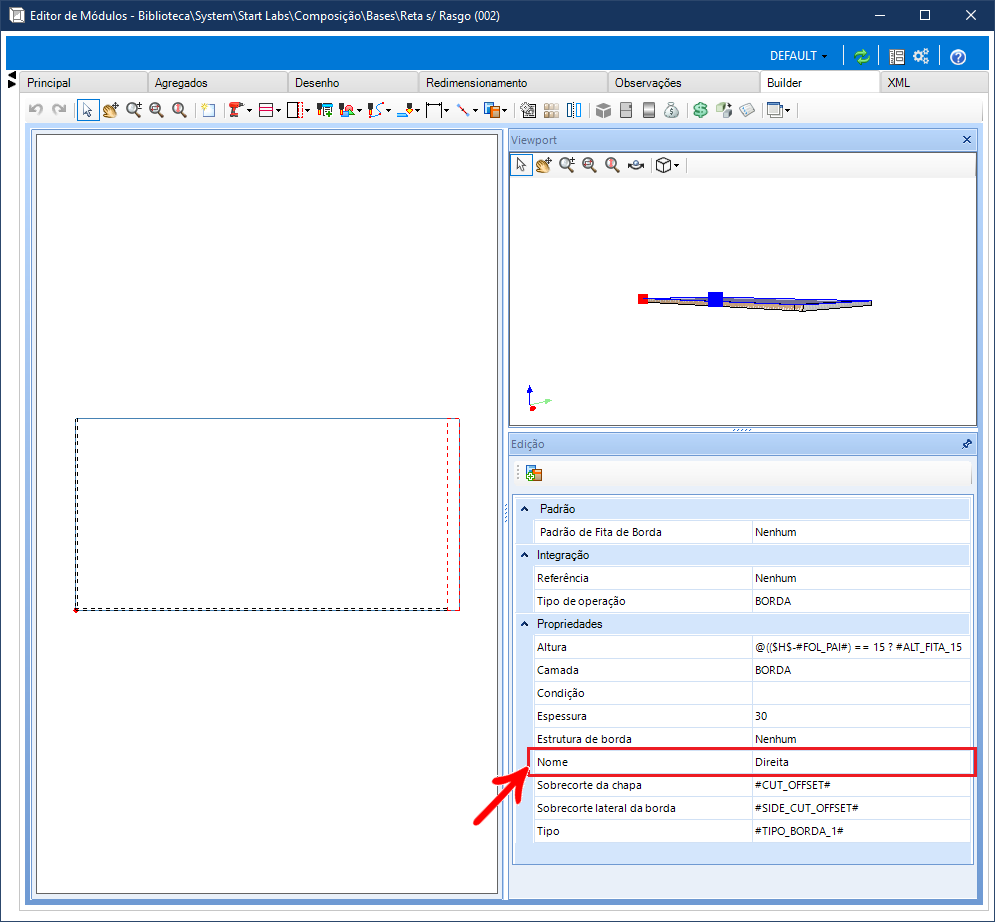The height and width of the screenshot is (922, 995).
Task: Select the pointer tool in main toolbar
Action: [88, 110]
